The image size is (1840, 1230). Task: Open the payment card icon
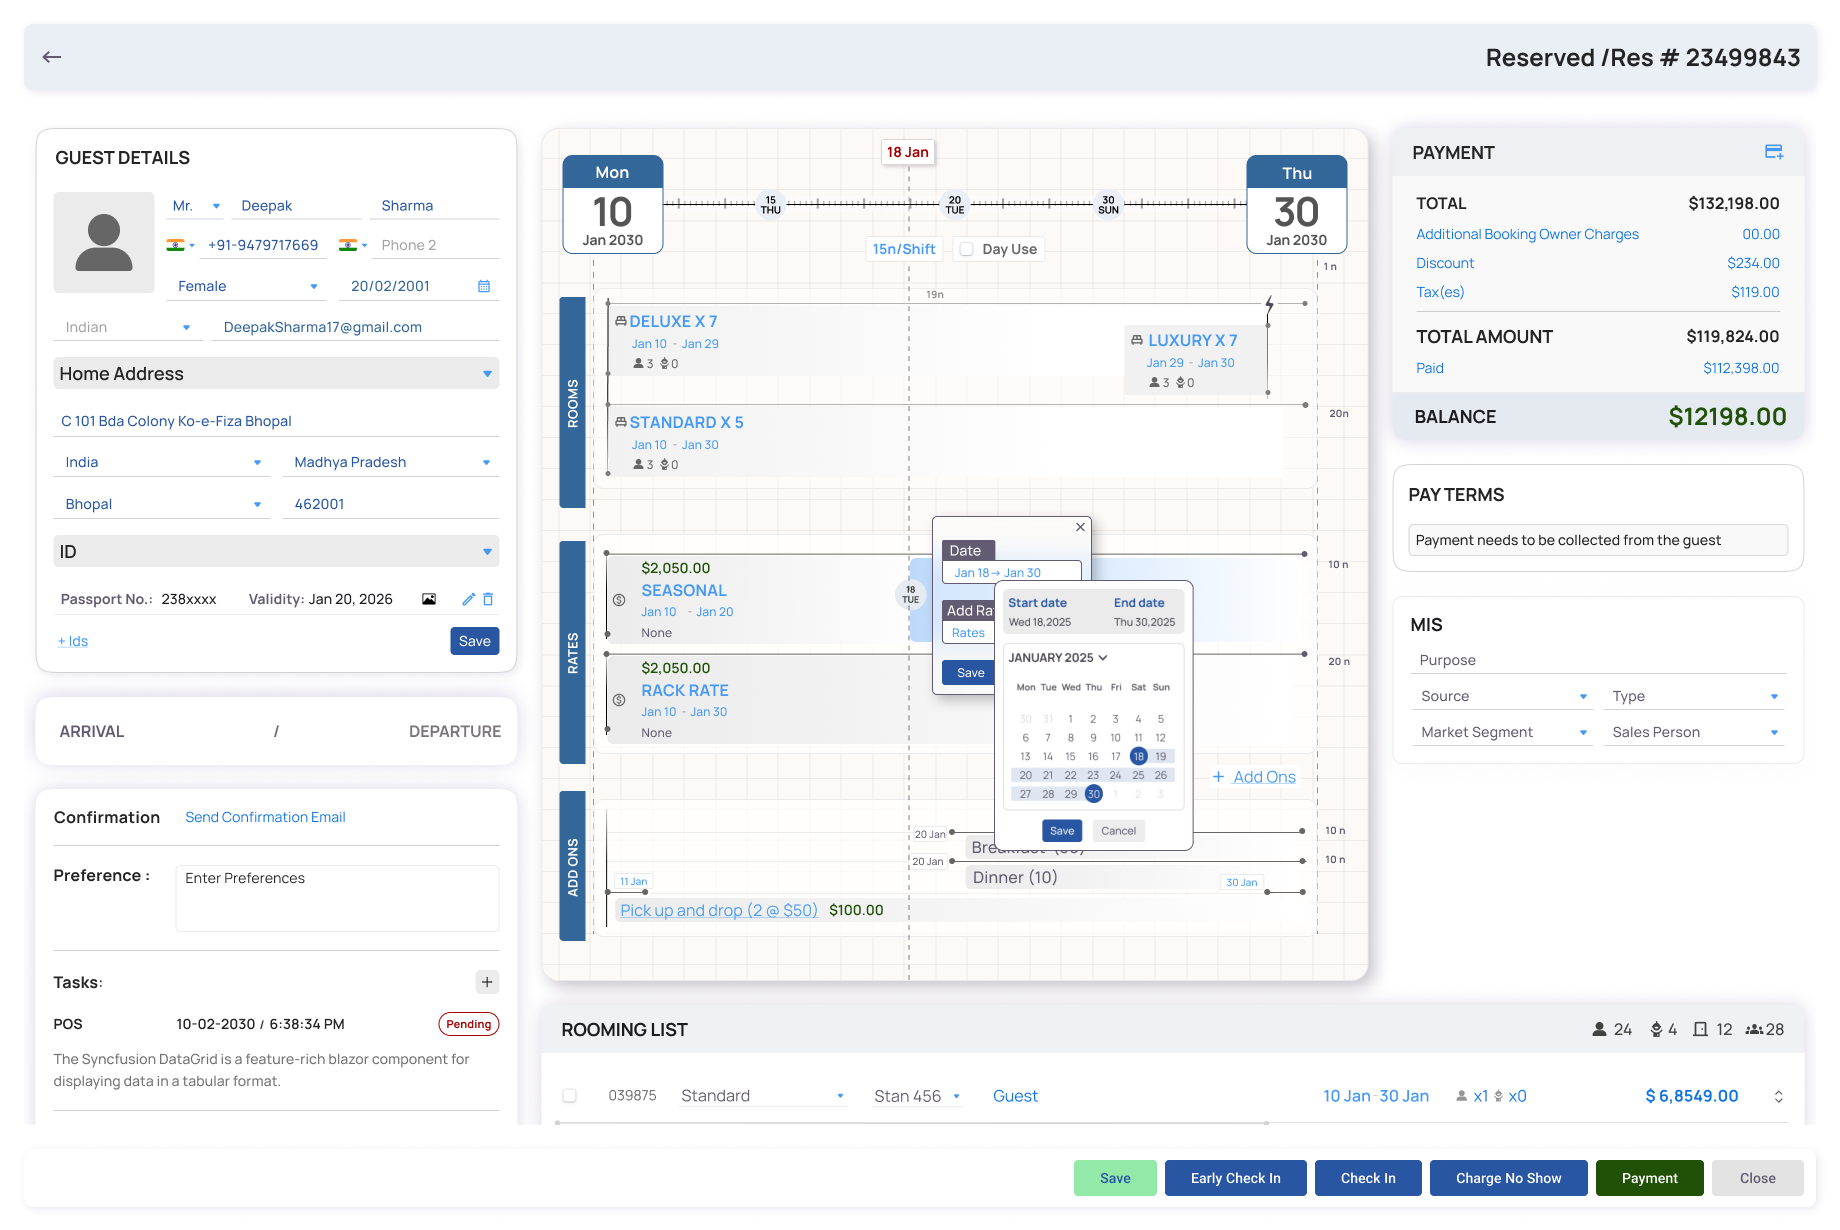coord(1774,152)
